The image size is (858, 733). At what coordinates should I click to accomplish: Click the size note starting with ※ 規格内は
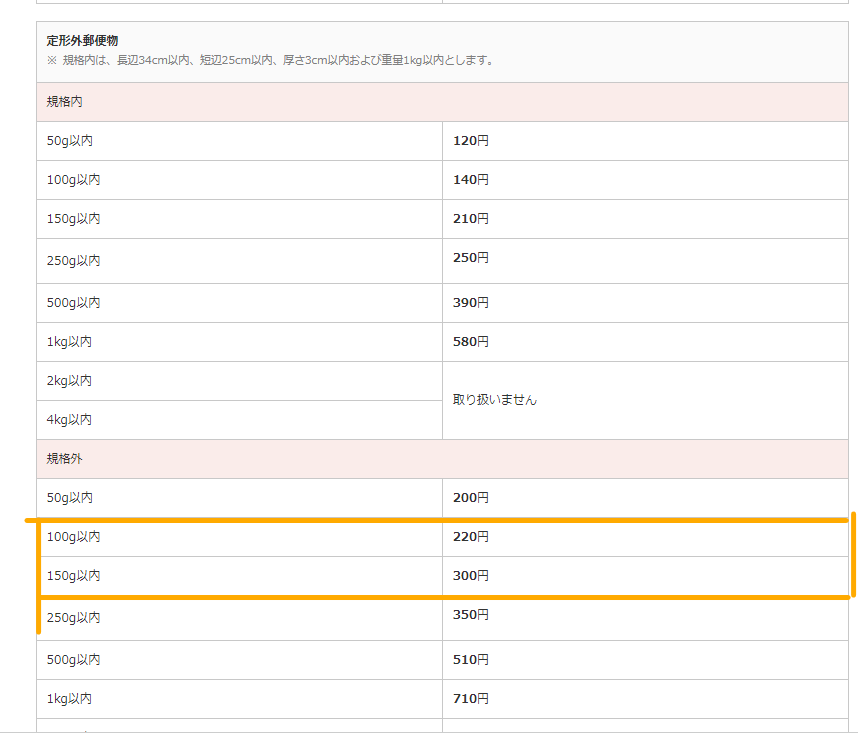click(270, 60)
